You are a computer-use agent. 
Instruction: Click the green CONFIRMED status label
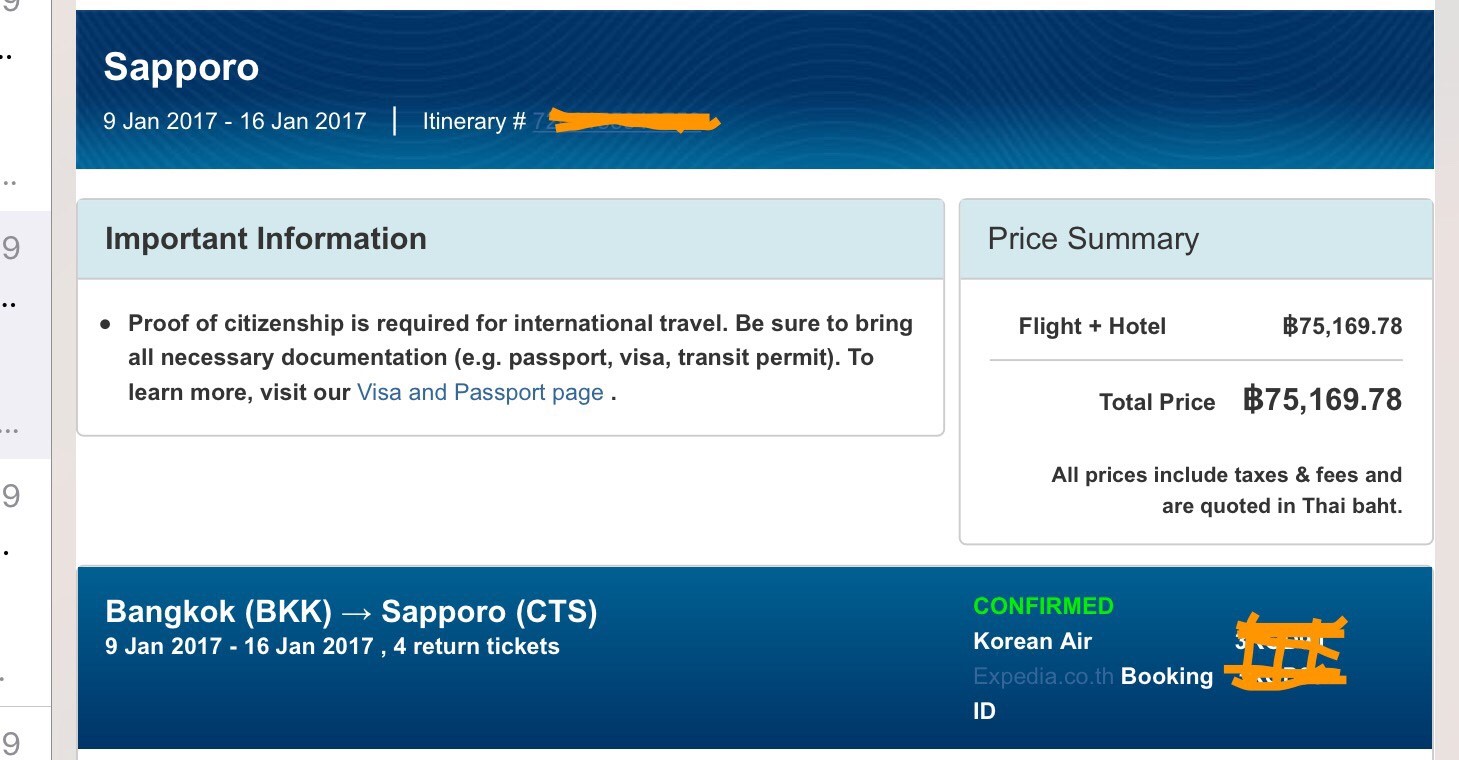[x=1043, y=606]
